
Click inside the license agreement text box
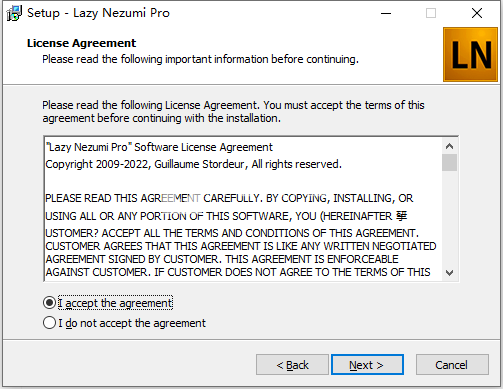(x=243, y=209)
